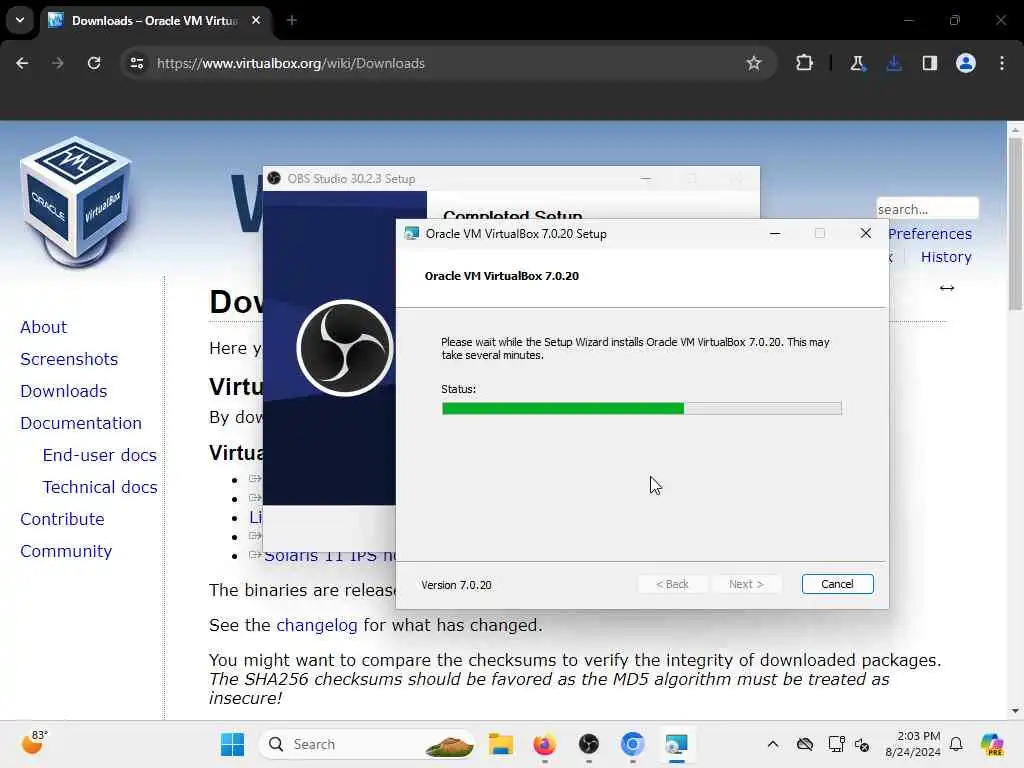
Task: Click the installation progress bar
Action: pyautogui.click(x=641, y=409)
